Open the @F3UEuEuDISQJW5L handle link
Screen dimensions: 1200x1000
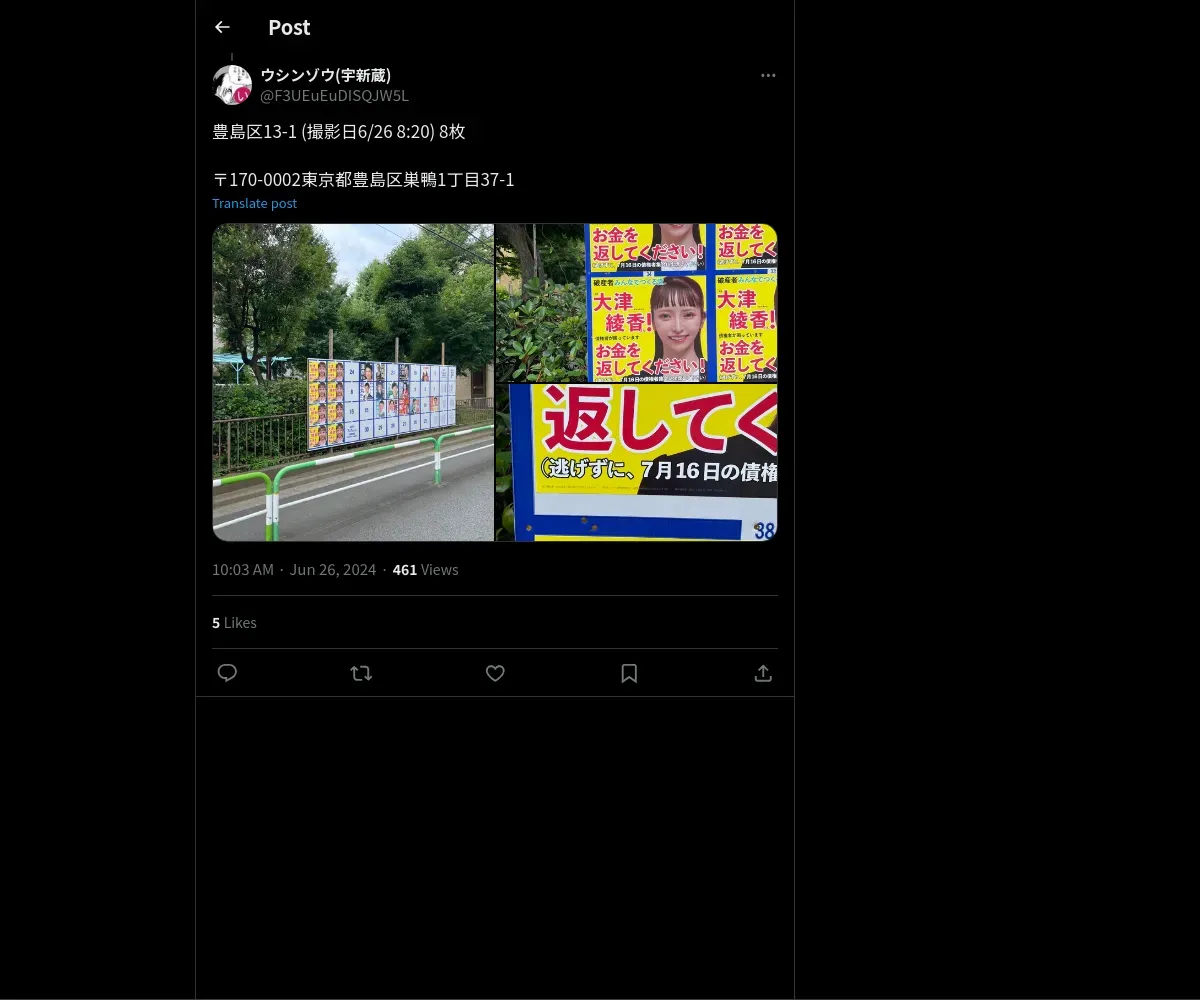click(x=334, y=96)
